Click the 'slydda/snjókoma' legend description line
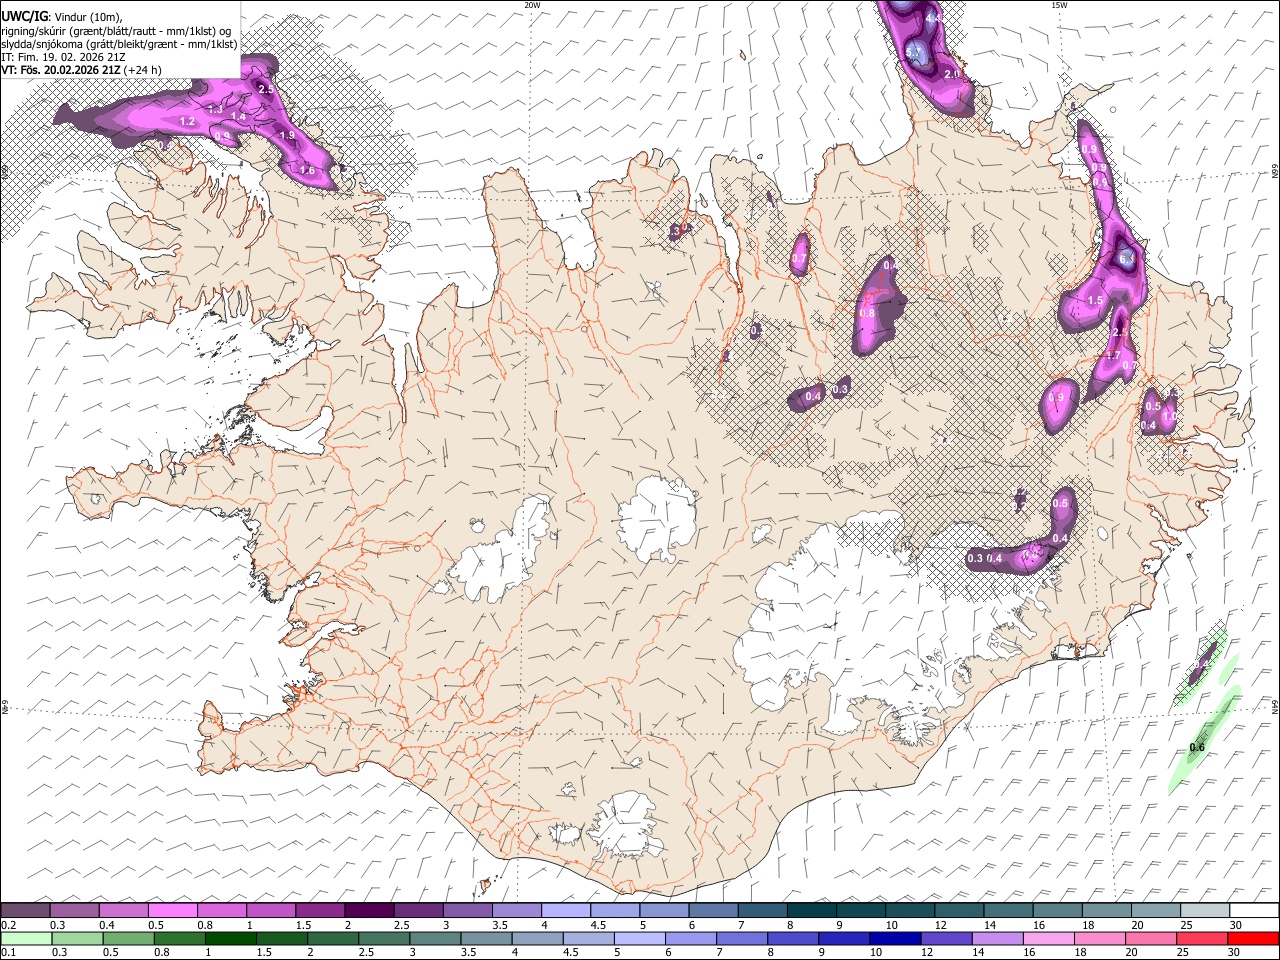The image size is (1280, 960). [x=119, y=44]
